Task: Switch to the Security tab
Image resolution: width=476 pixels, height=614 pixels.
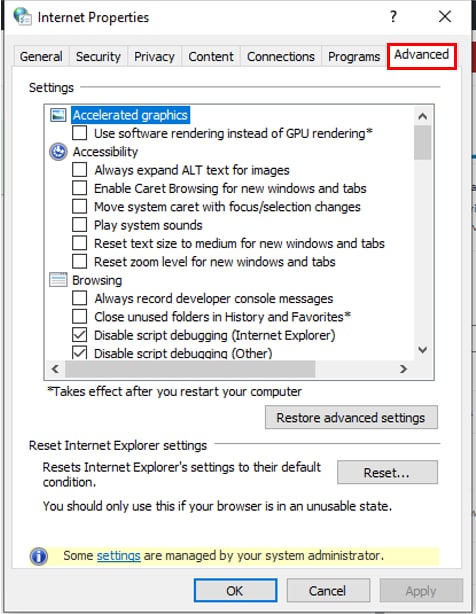Action: point(98,57)
